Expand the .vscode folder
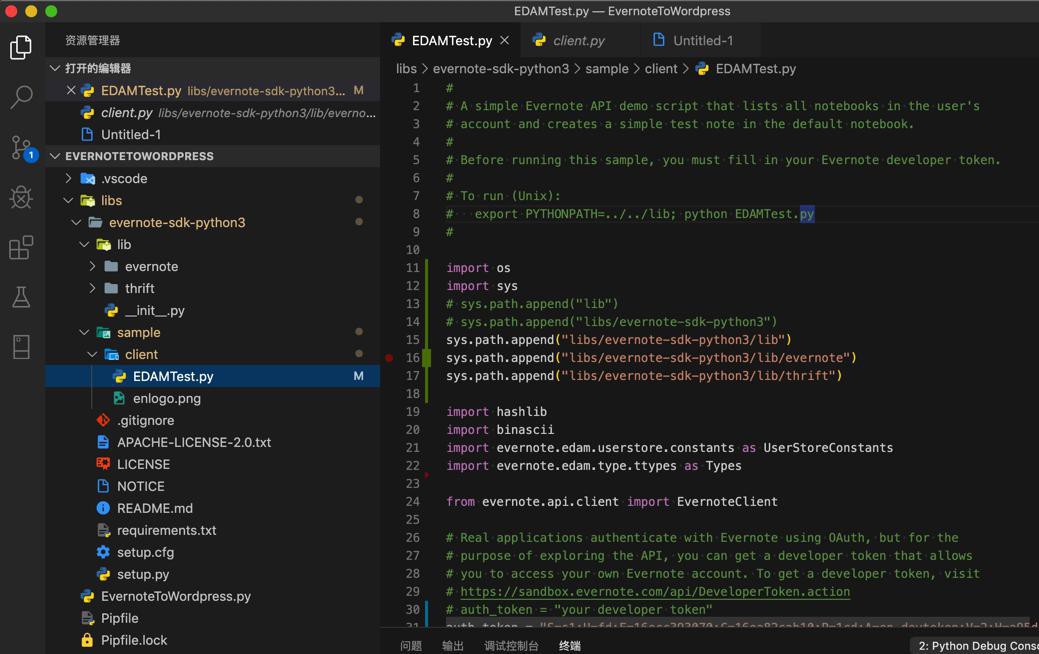 (68, 178)
